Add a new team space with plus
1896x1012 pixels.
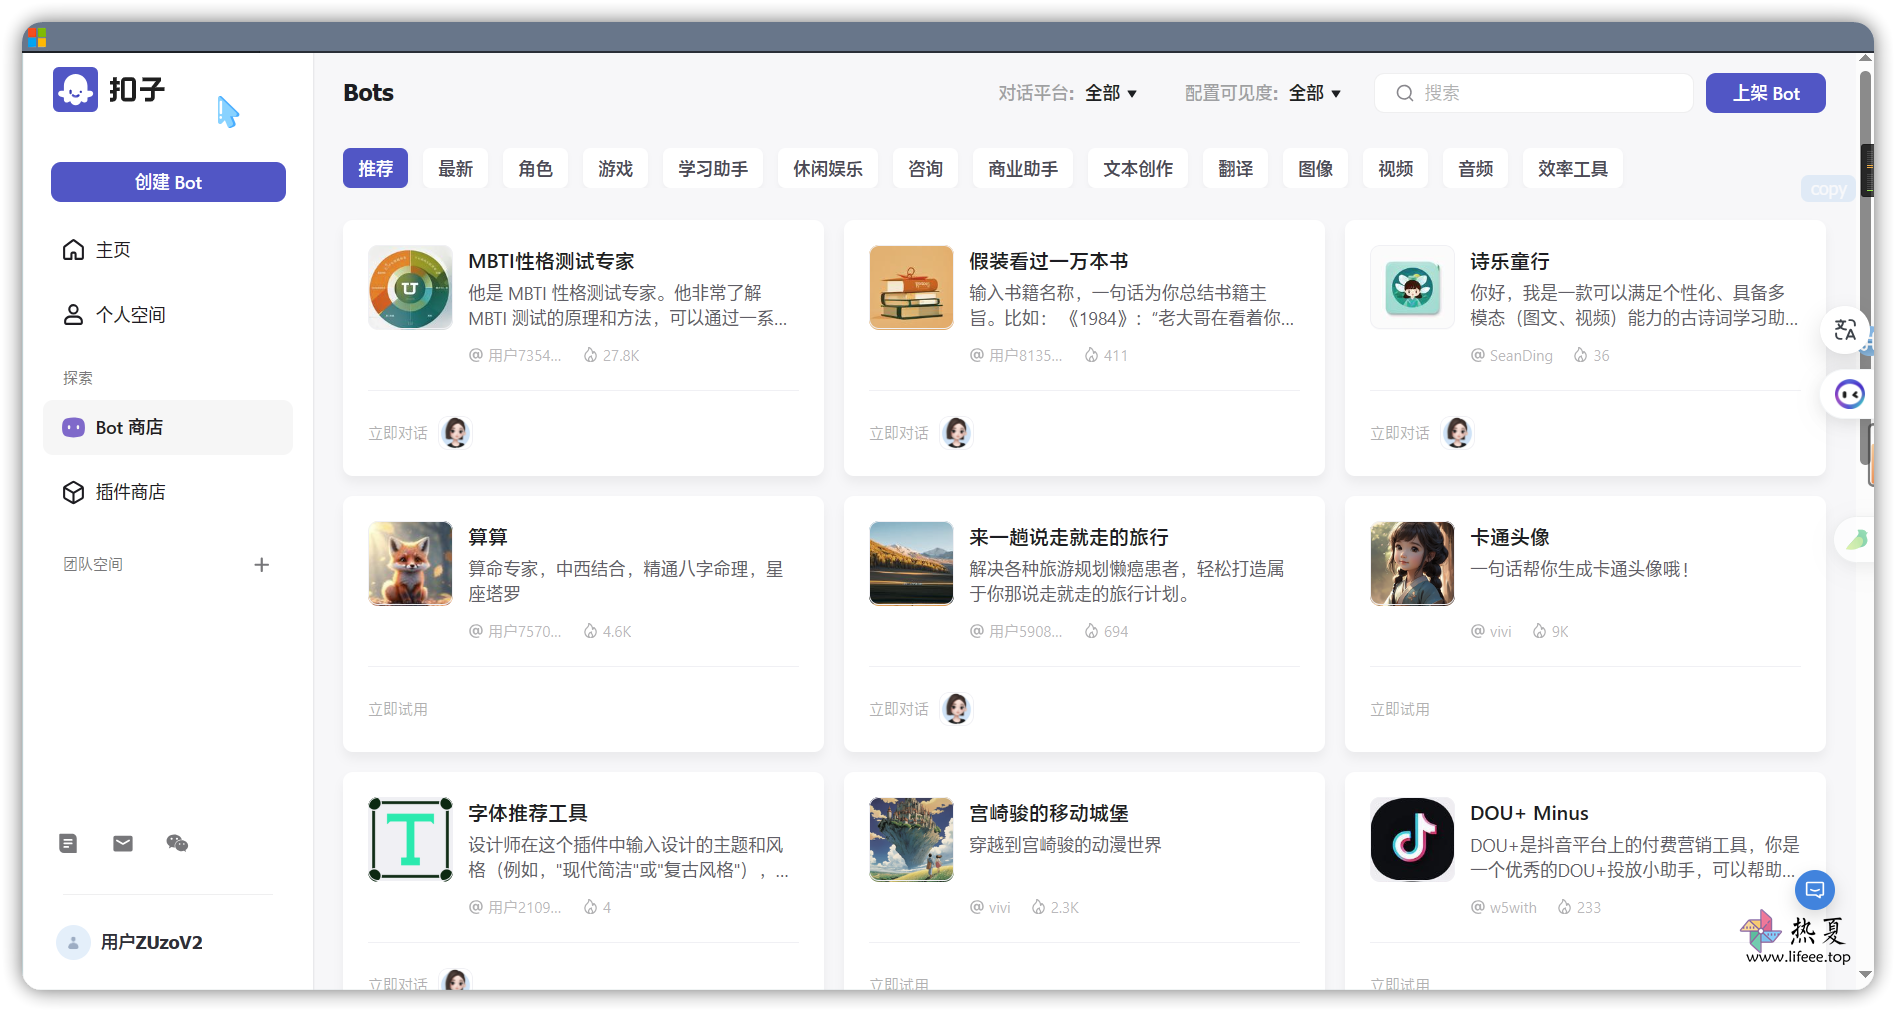262,565
